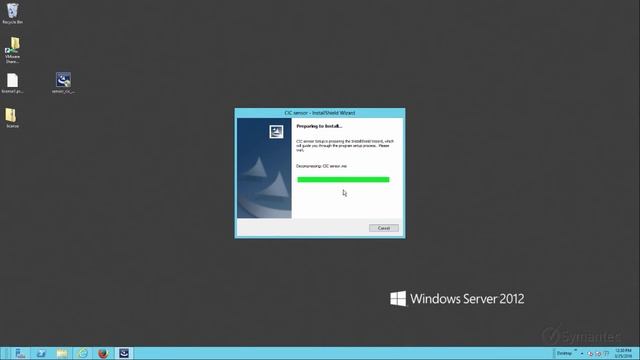The width and height of the screenshot is (640, 360).
Task: Expand the Desktop toolbar chevron in the taskbar
Action: 576,351
